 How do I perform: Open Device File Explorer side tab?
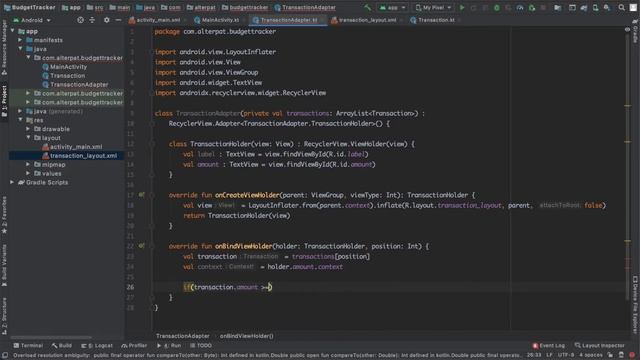(x=636, y=304)
